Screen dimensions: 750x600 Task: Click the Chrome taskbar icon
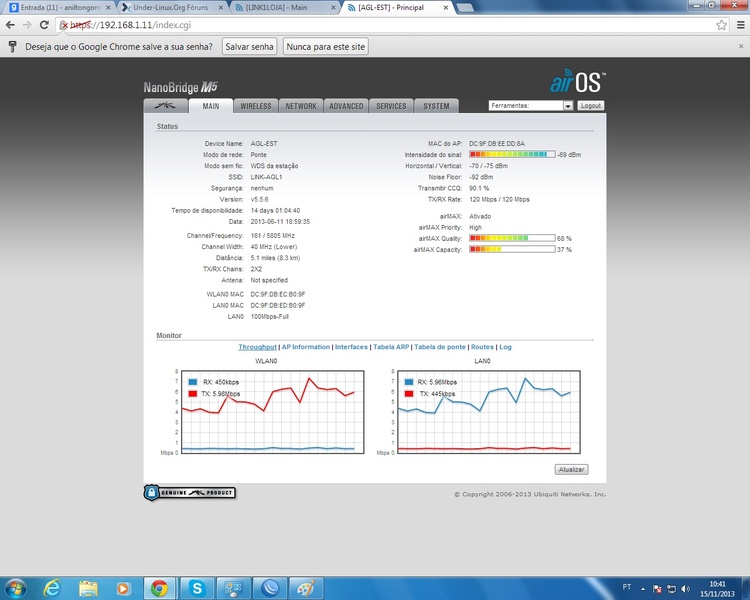pyautogui.click(x=159, y=589)
